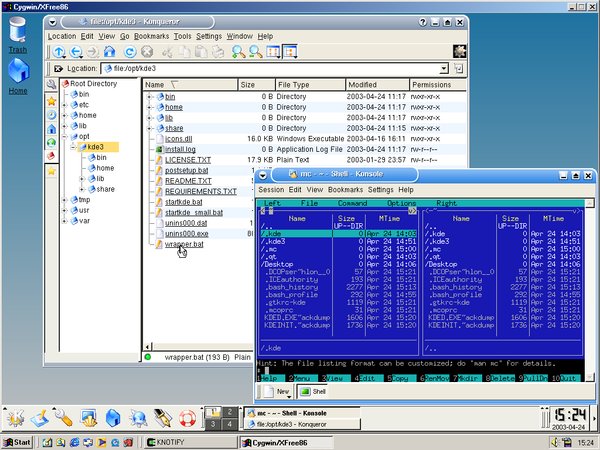This screenshot has width=600, height=450.
Task: Click the Go button beside Location field
Action: (x=458, y=68)
